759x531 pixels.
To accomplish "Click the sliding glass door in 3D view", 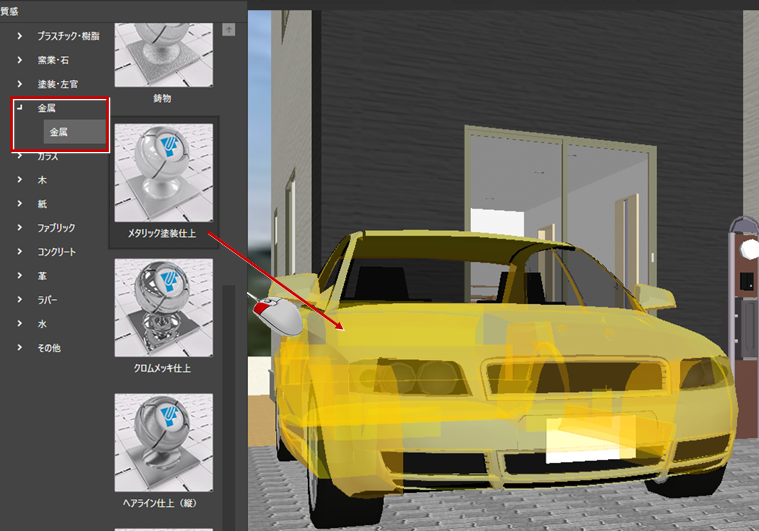I will coord(560,218).
